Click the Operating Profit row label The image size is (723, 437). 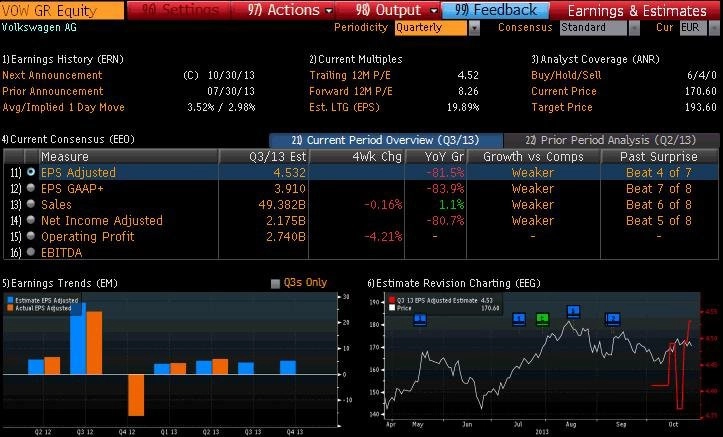[88, 237]
